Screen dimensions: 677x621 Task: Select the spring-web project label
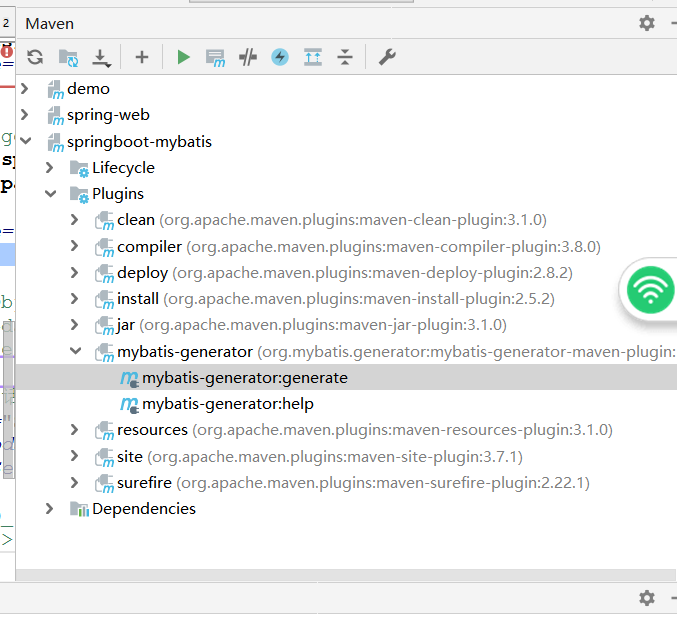[x=108, y=115]
